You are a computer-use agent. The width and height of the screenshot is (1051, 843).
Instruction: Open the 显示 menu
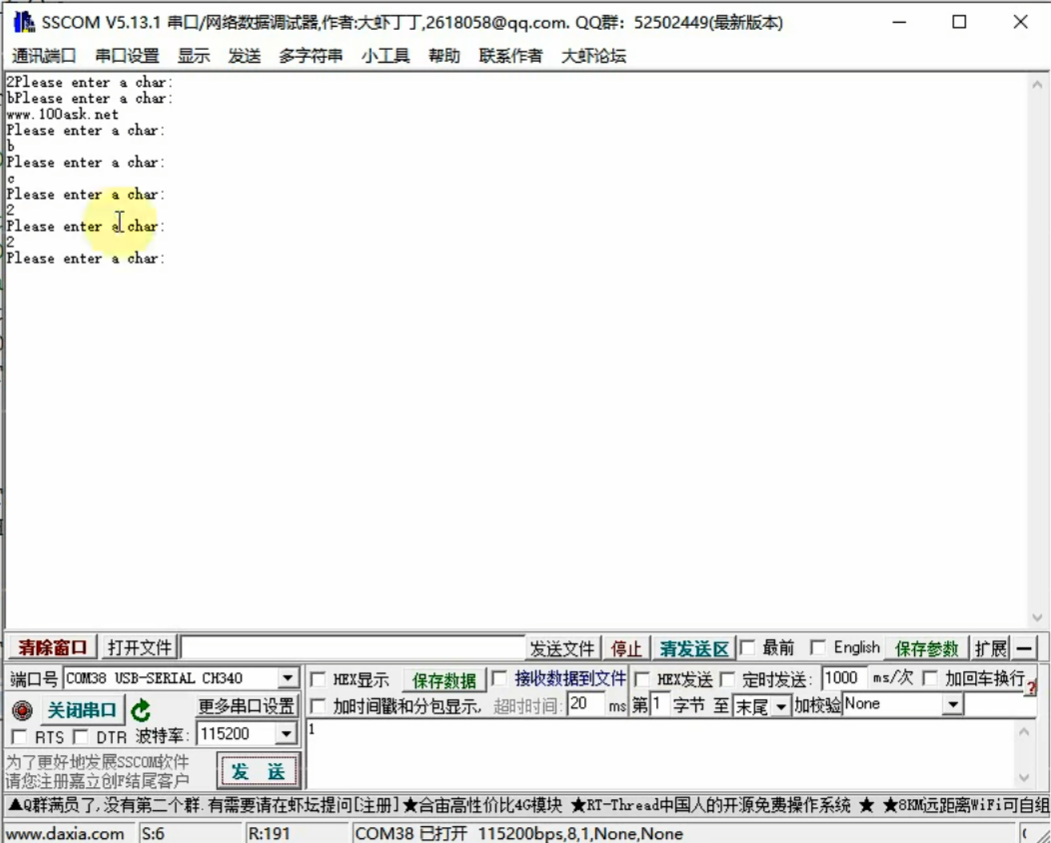click(x=194, y=56)
